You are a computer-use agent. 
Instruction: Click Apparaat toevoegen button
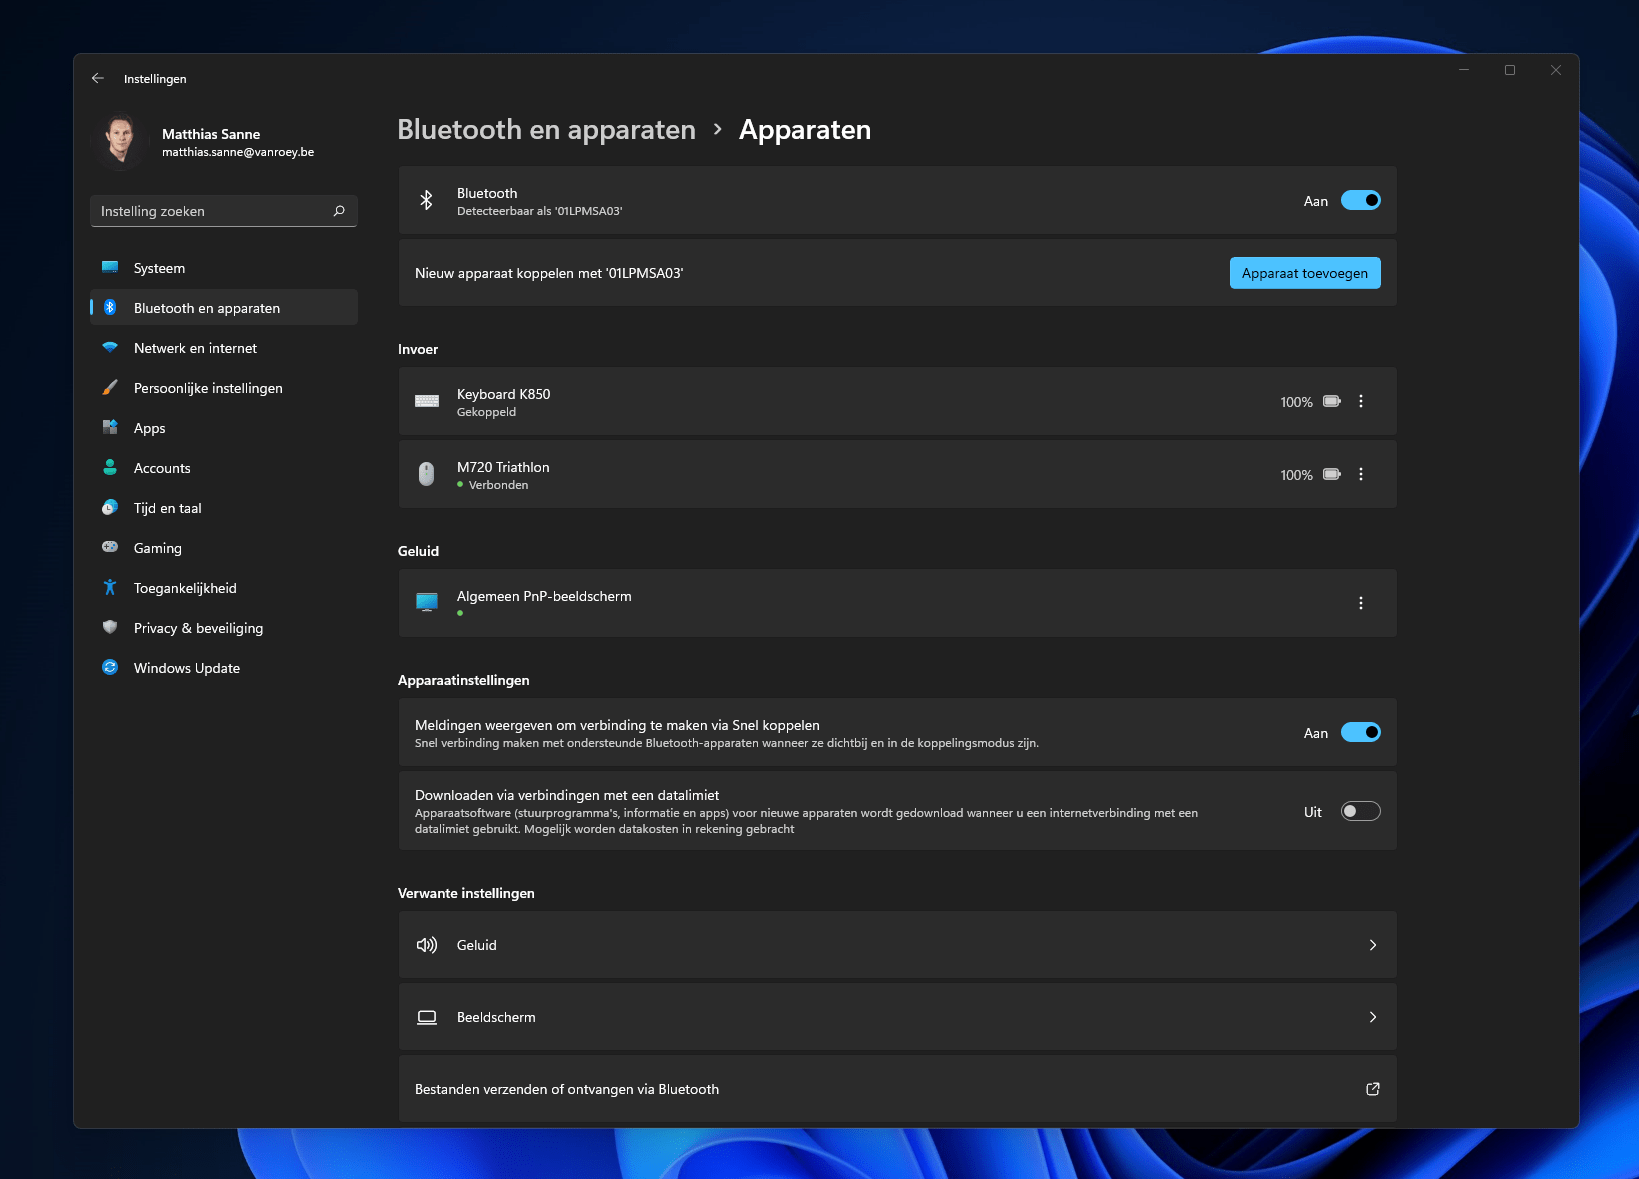coord(1305,273)
